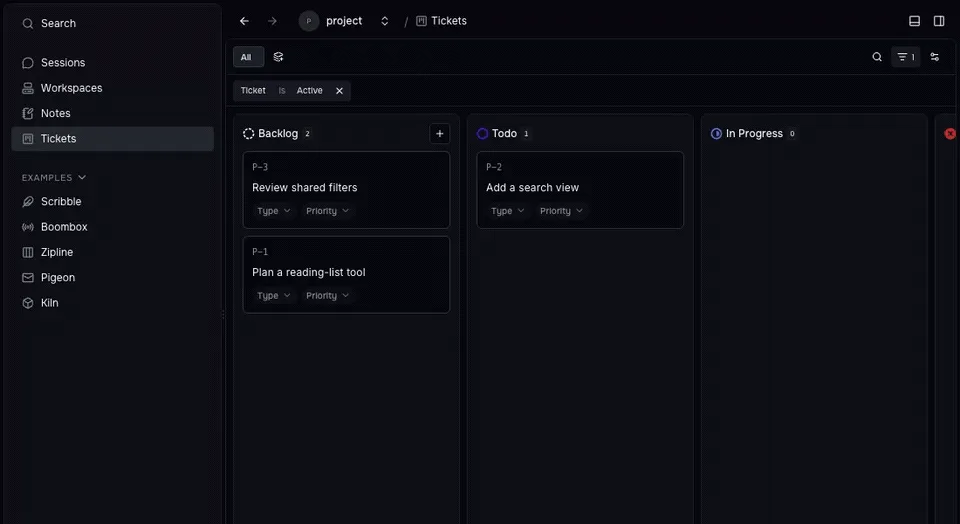Change the Active filter value
Image resolution: width=960 pixels, height=524 pixels.
pos(310,91)
